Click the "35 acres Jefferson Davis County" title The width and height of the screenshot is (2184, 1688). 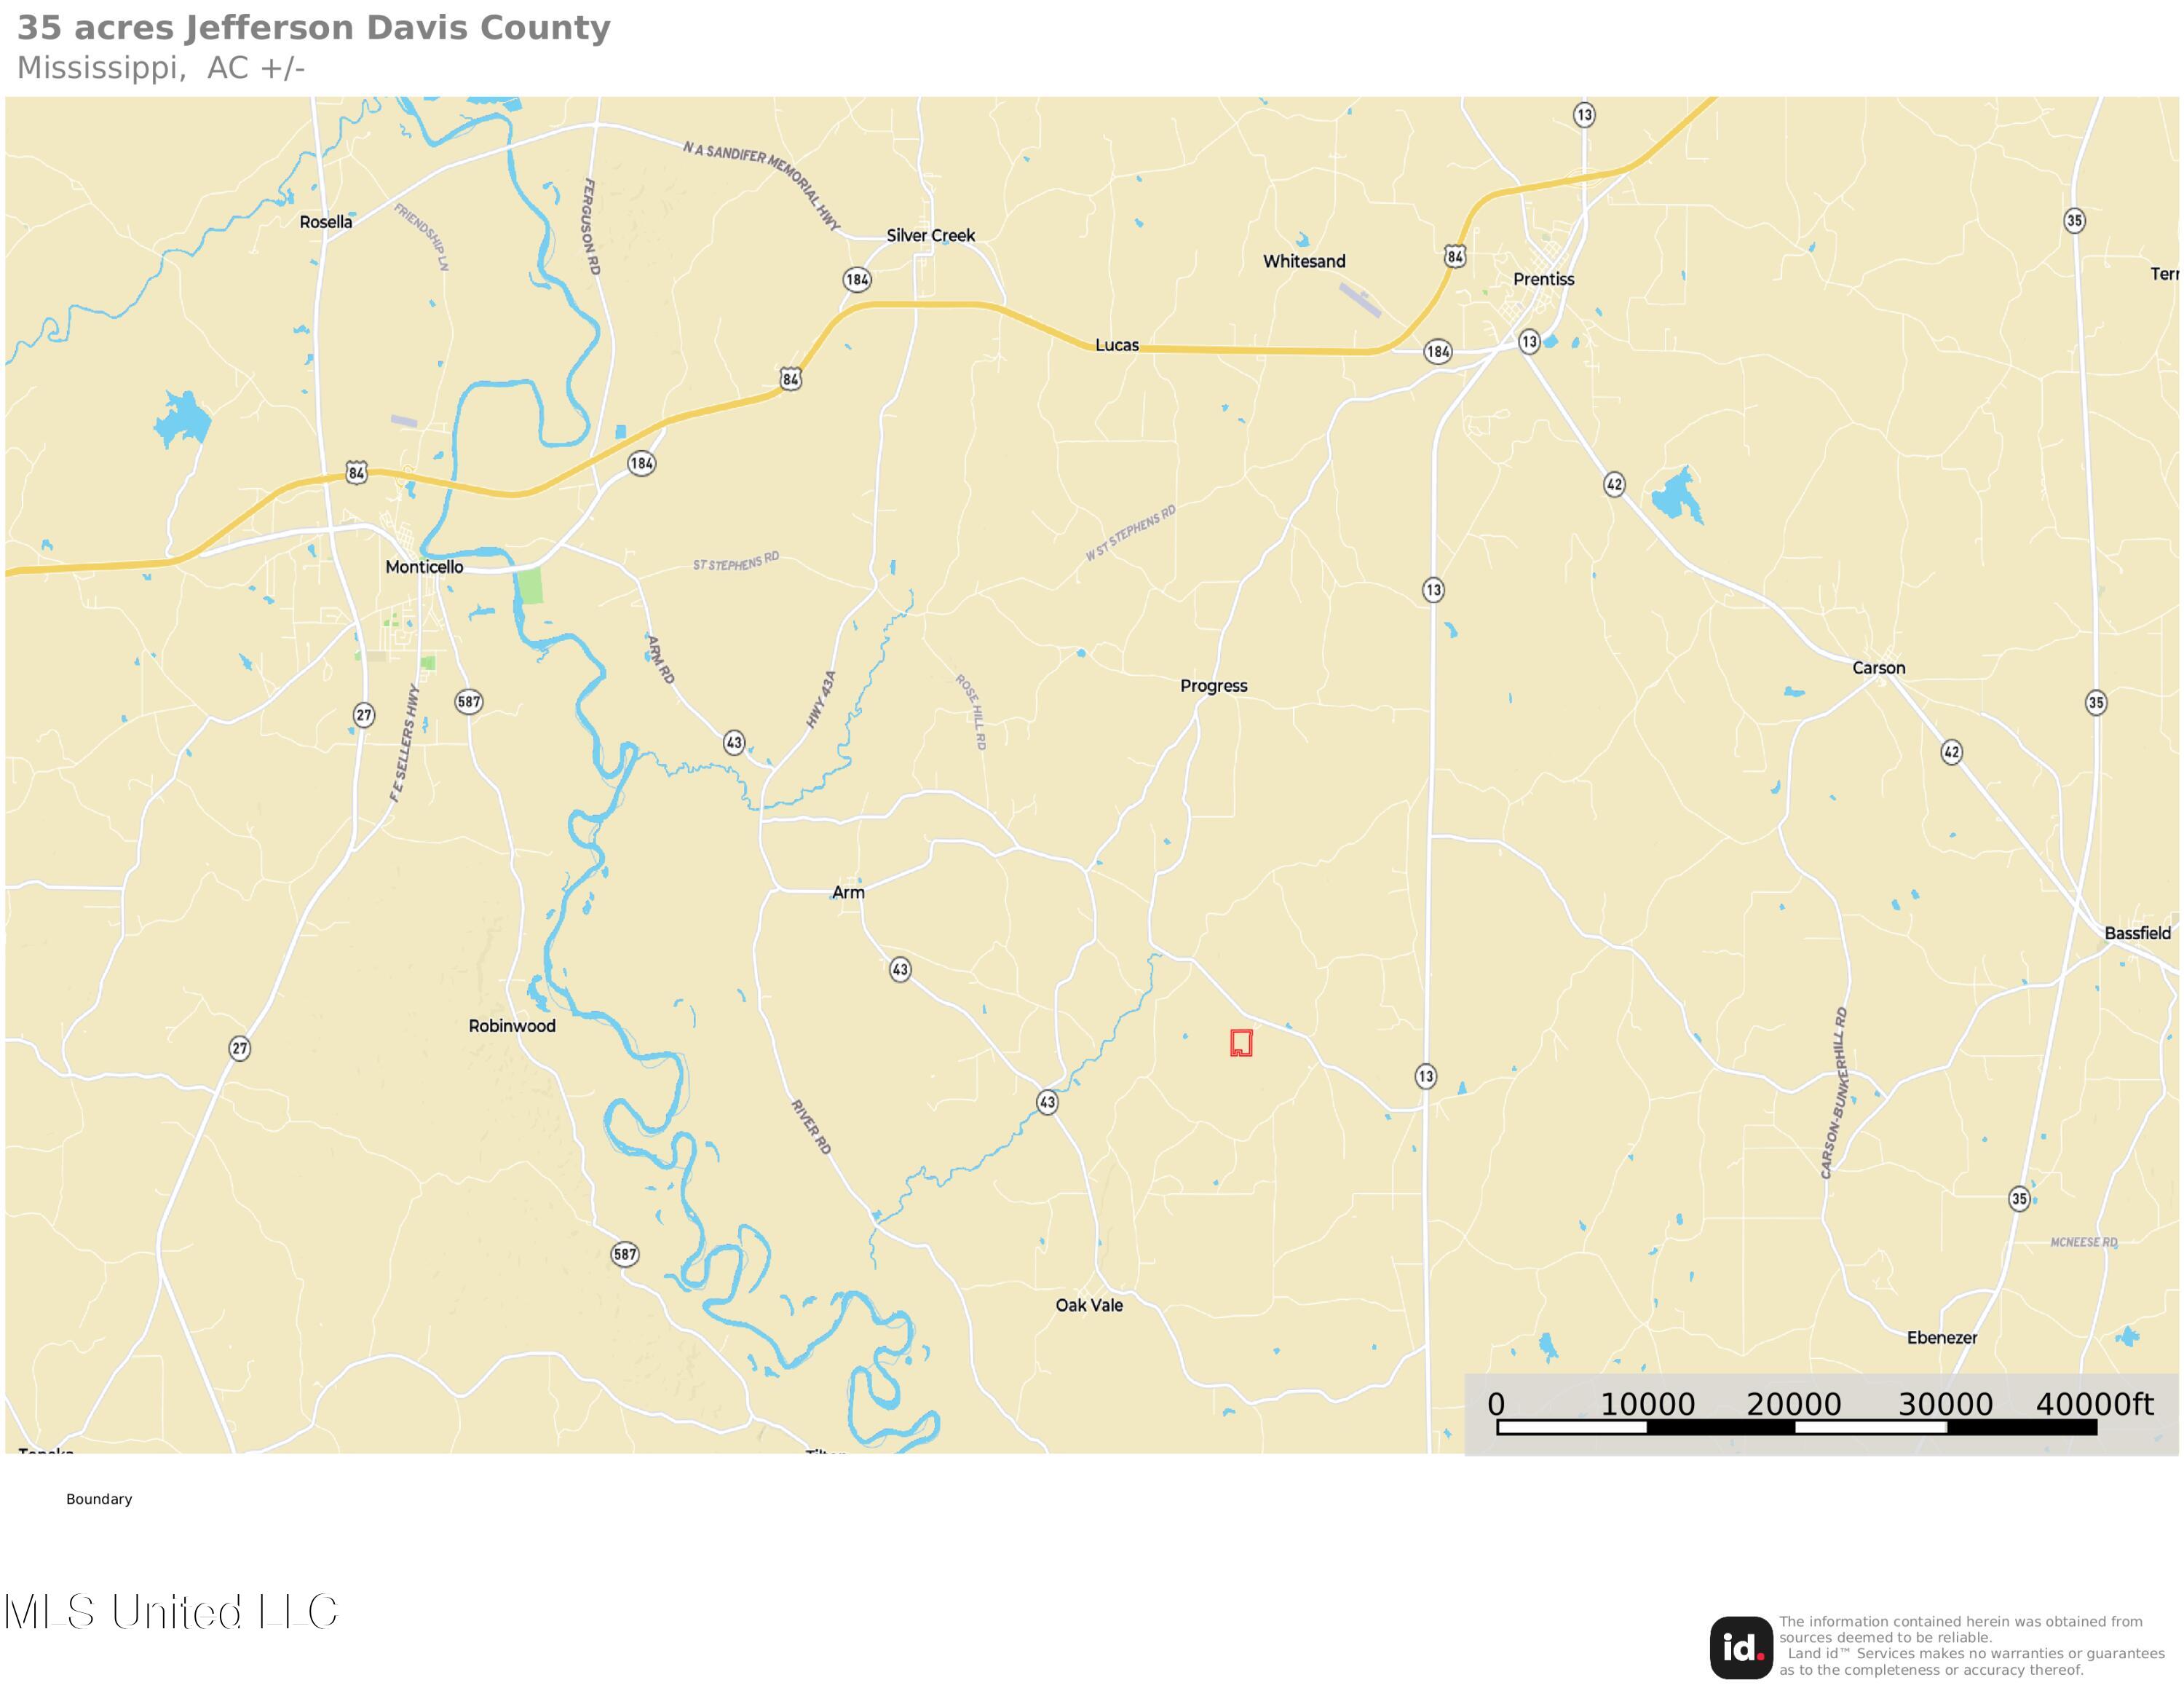tap(313, 28)
